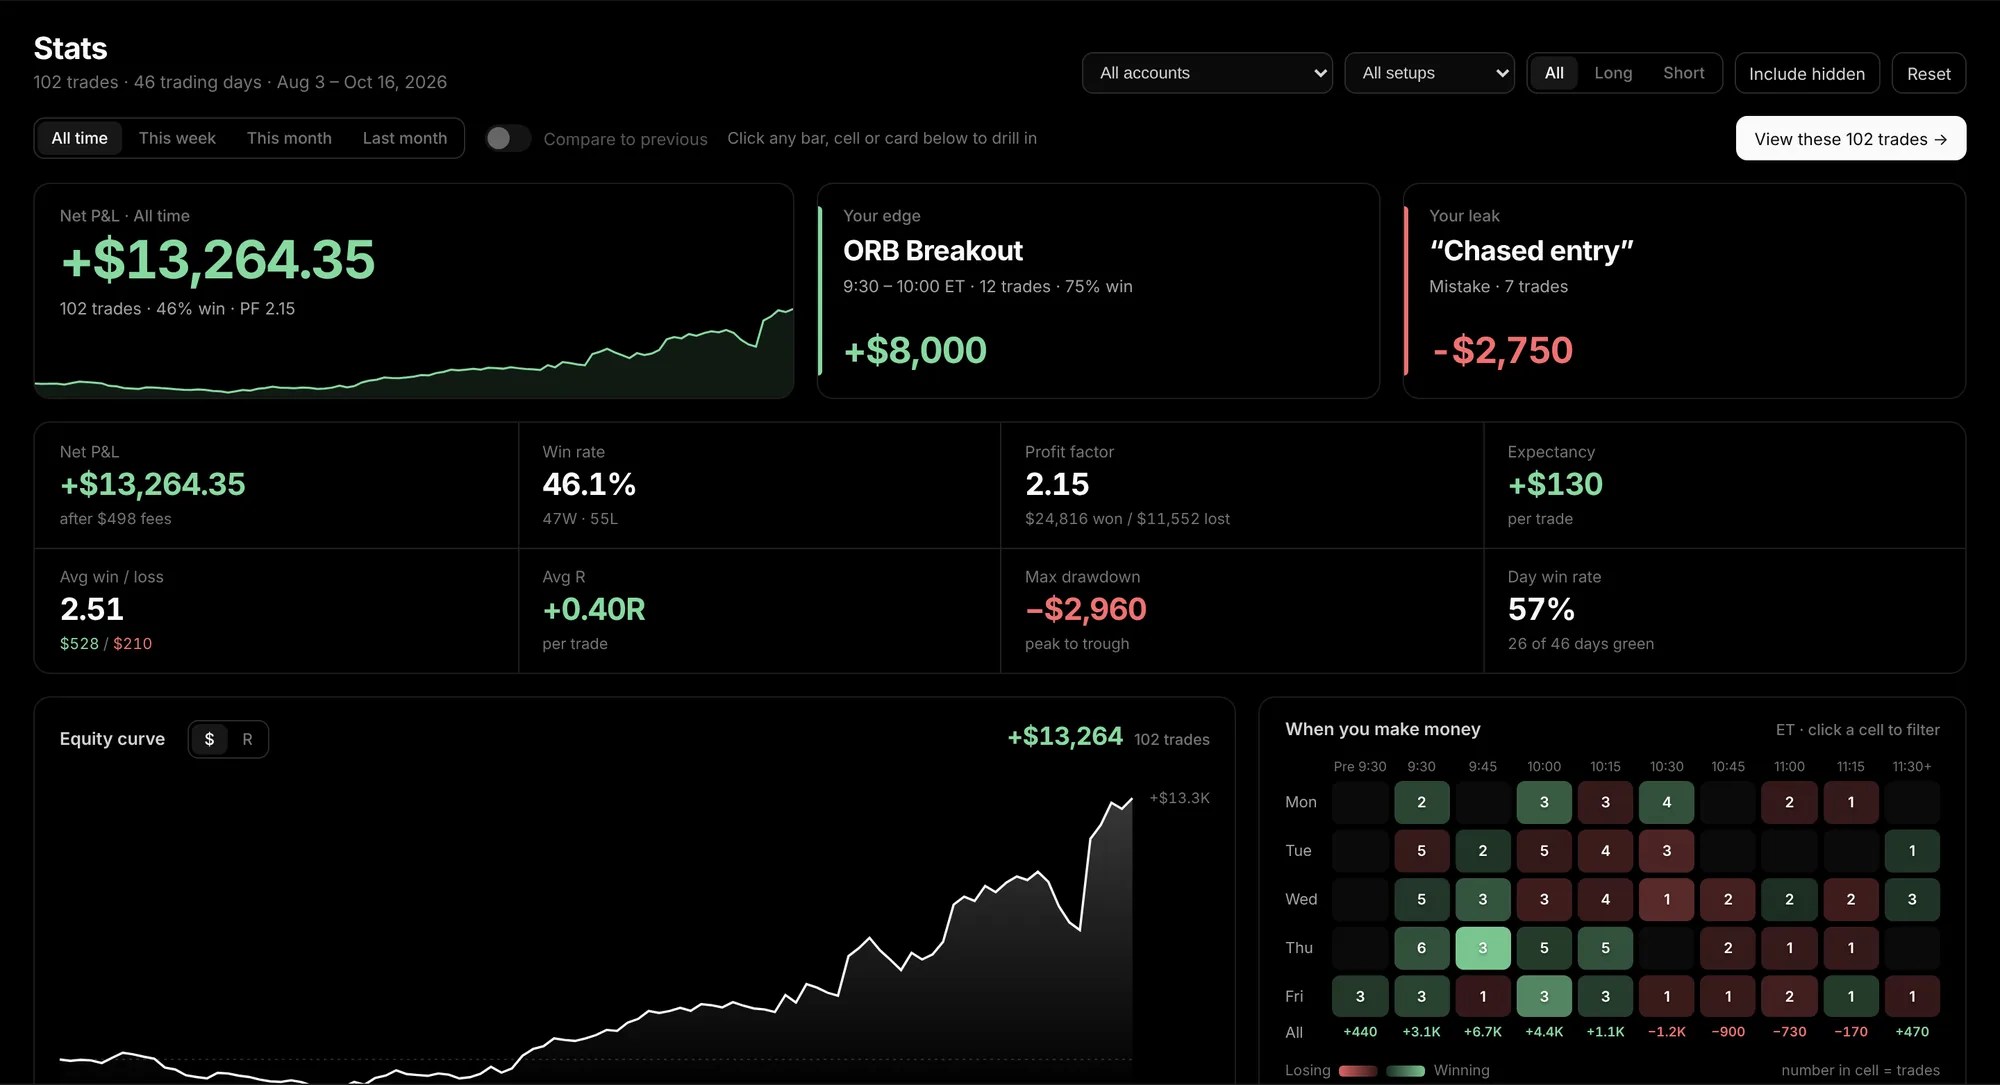Click the Avg R +0.40R stat
Image resolution: width=2000 pixels, height=1085 pixels.
[759, 610]
